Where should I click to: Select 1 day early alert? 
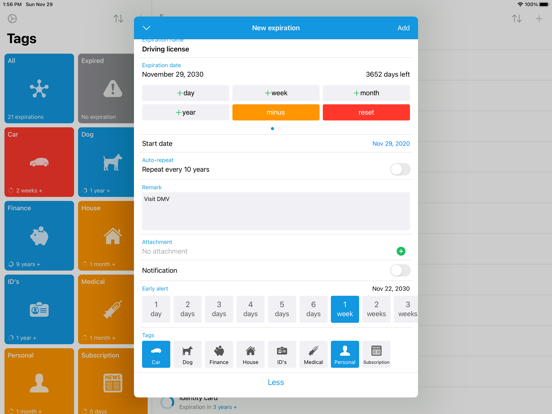[156, 309]
